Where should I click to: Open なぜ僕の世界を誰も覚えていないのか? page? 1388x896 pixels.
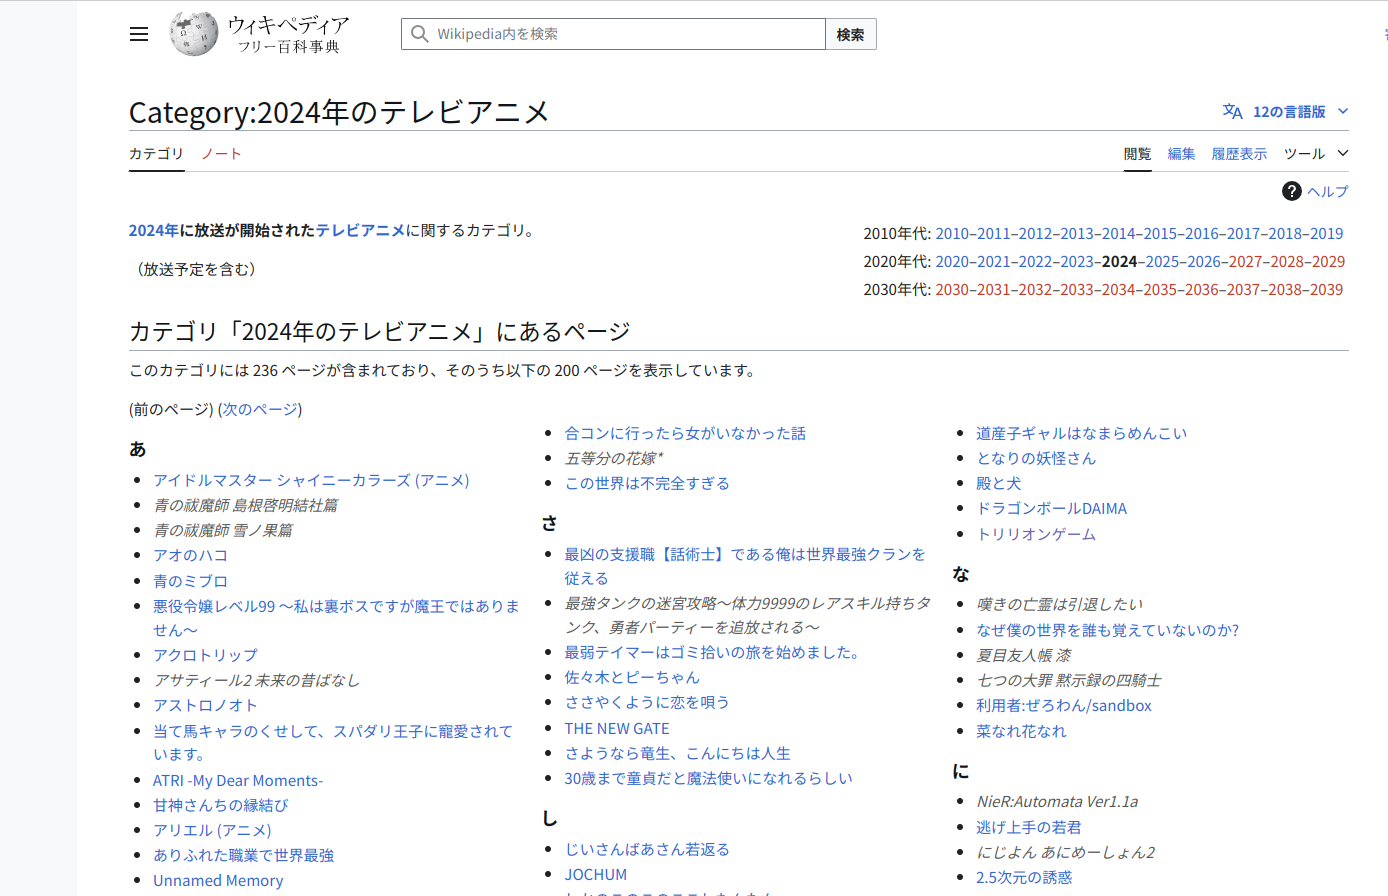(x=1108, y=630)
